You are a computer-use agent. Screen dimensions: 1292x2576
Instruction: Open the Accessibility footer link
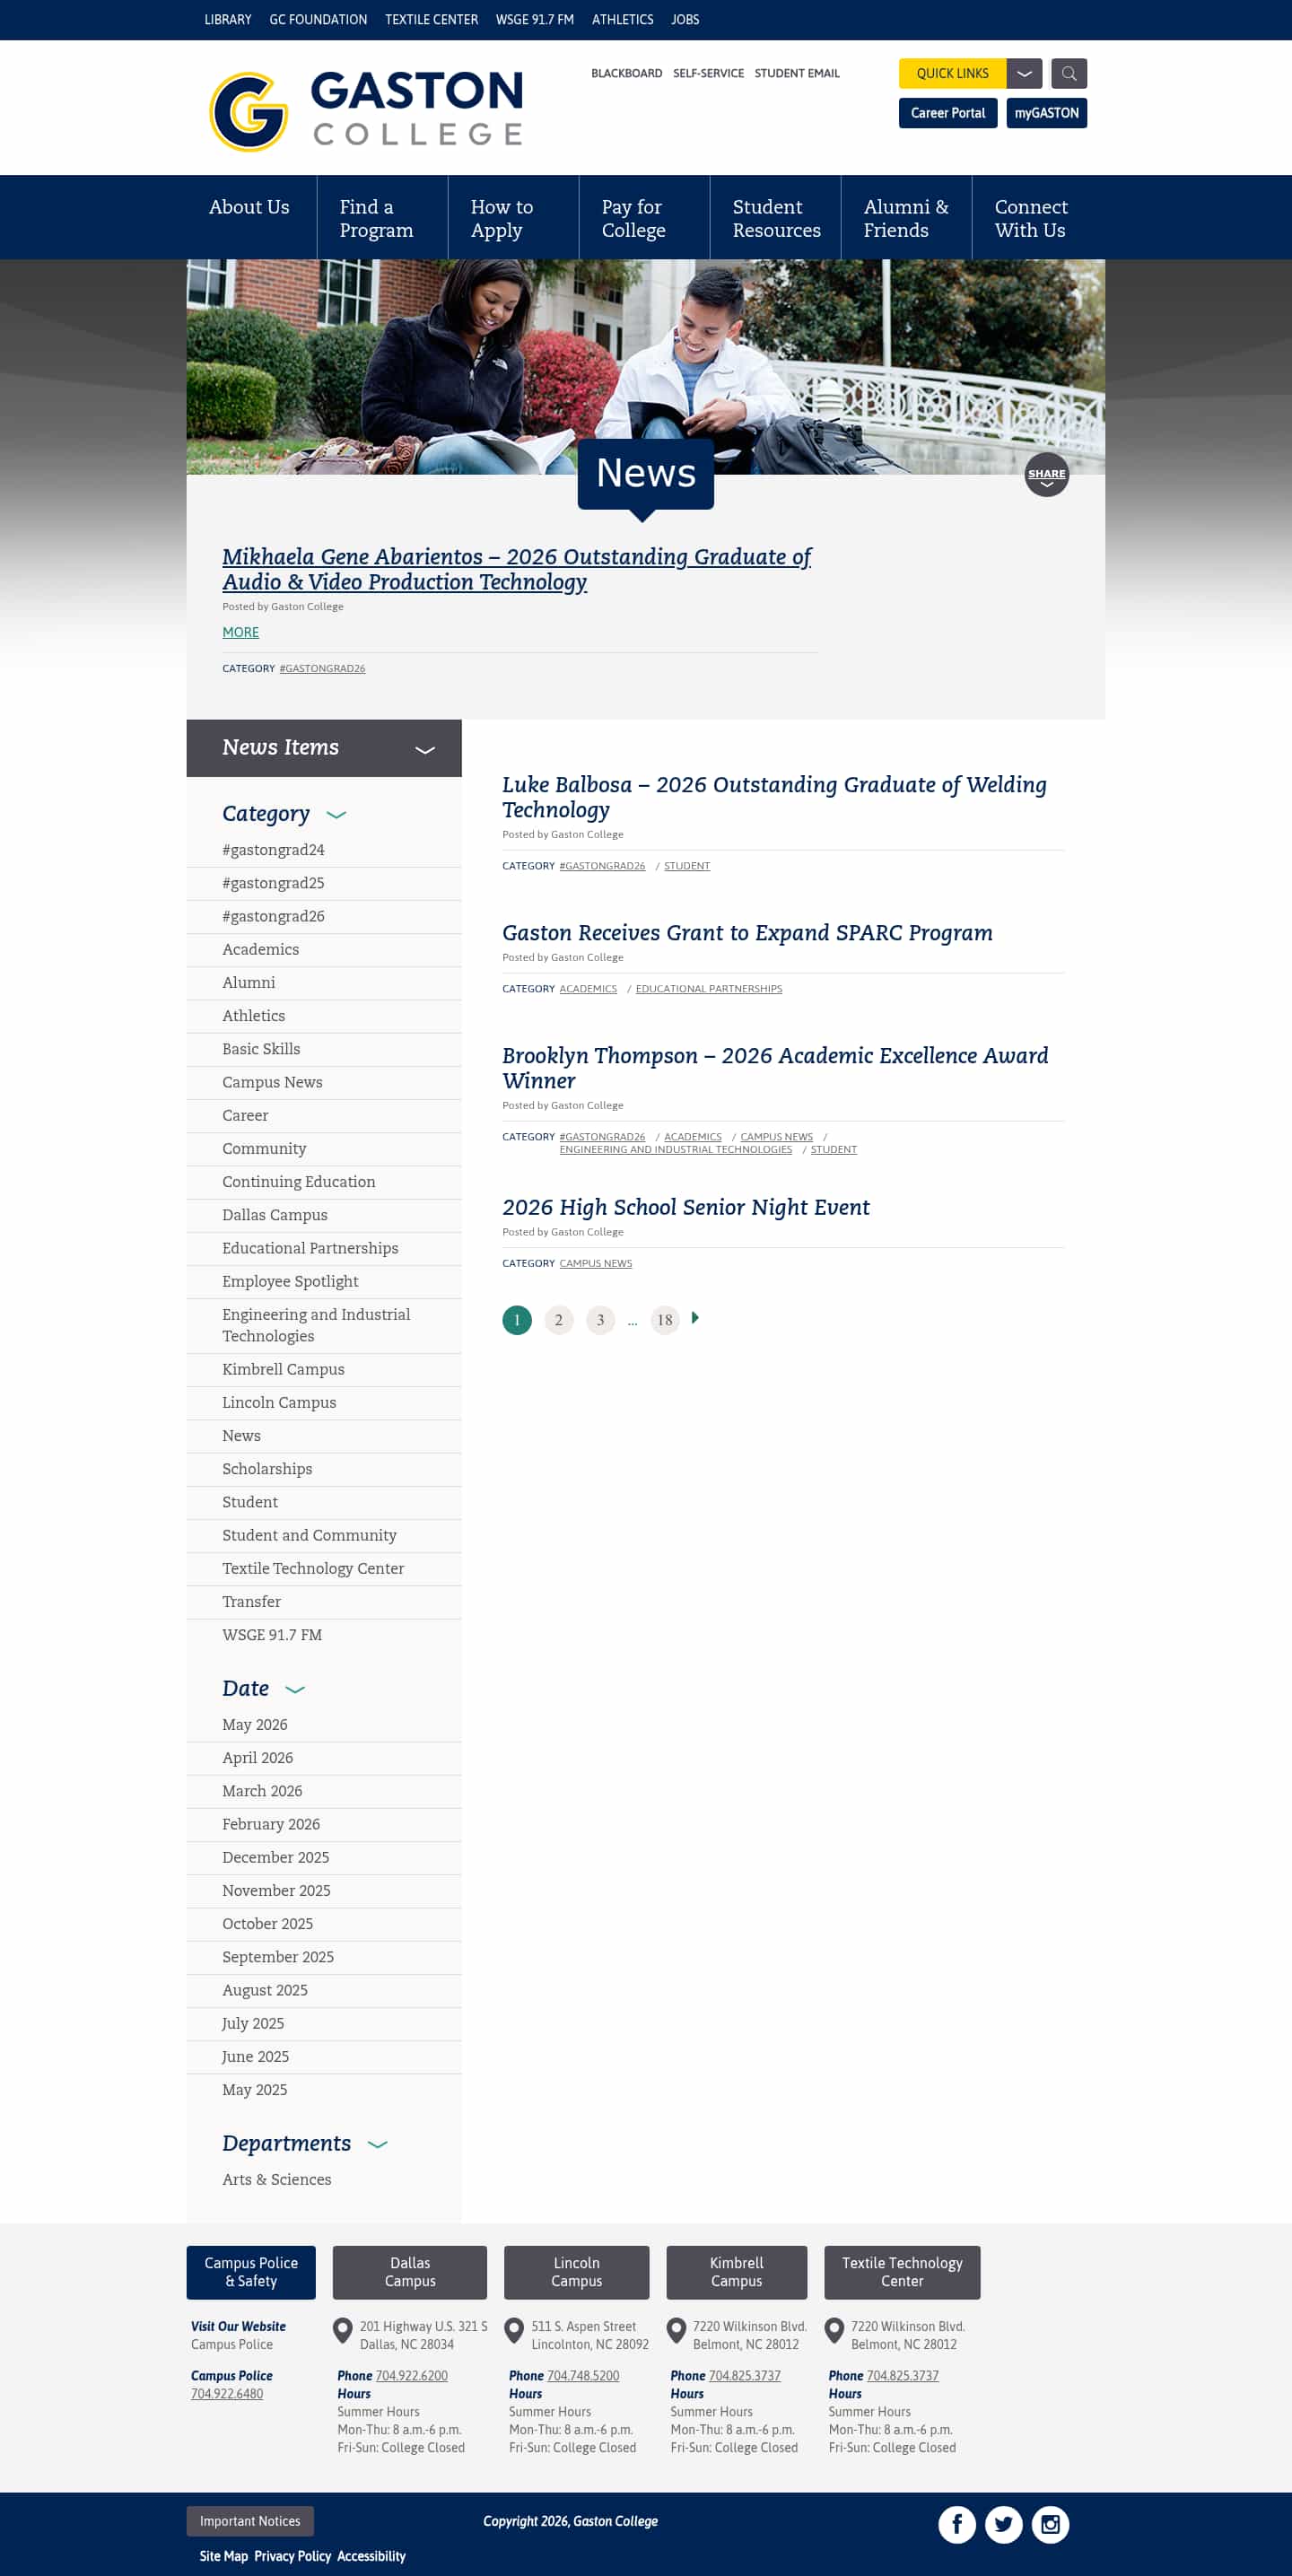tap(371, 2556)
